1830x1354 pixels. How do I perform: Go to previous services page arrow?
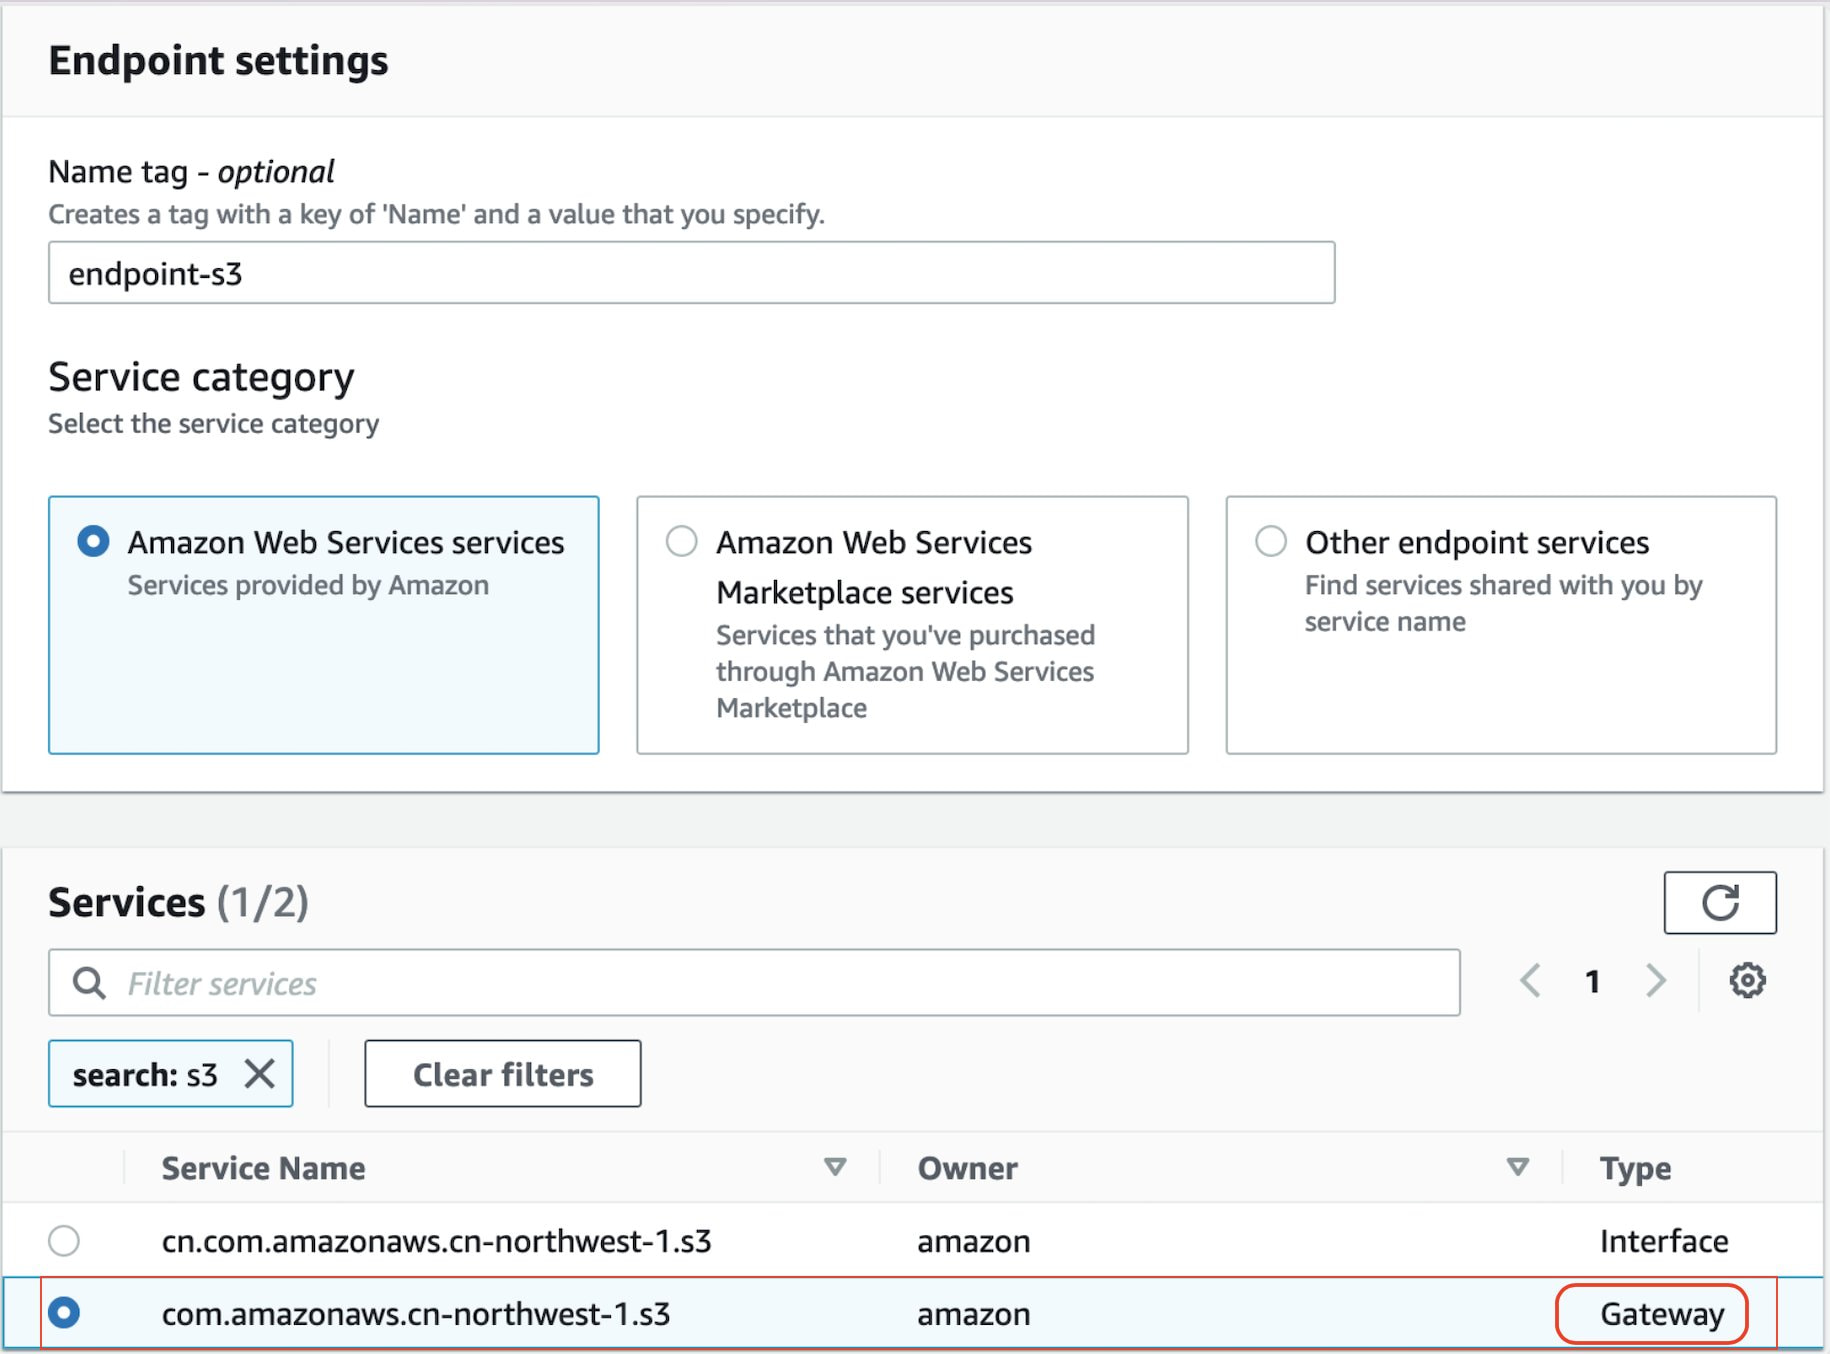pyautogui.click(x=1530, y=981)
